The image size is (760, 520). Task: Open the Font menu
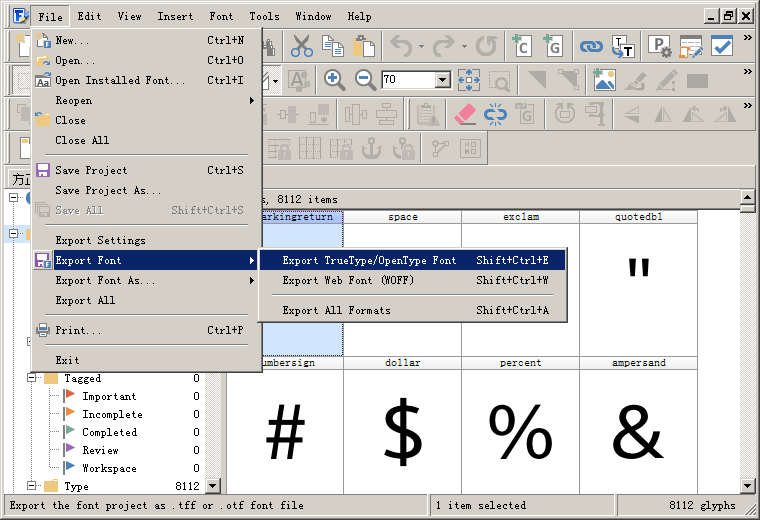221,16
